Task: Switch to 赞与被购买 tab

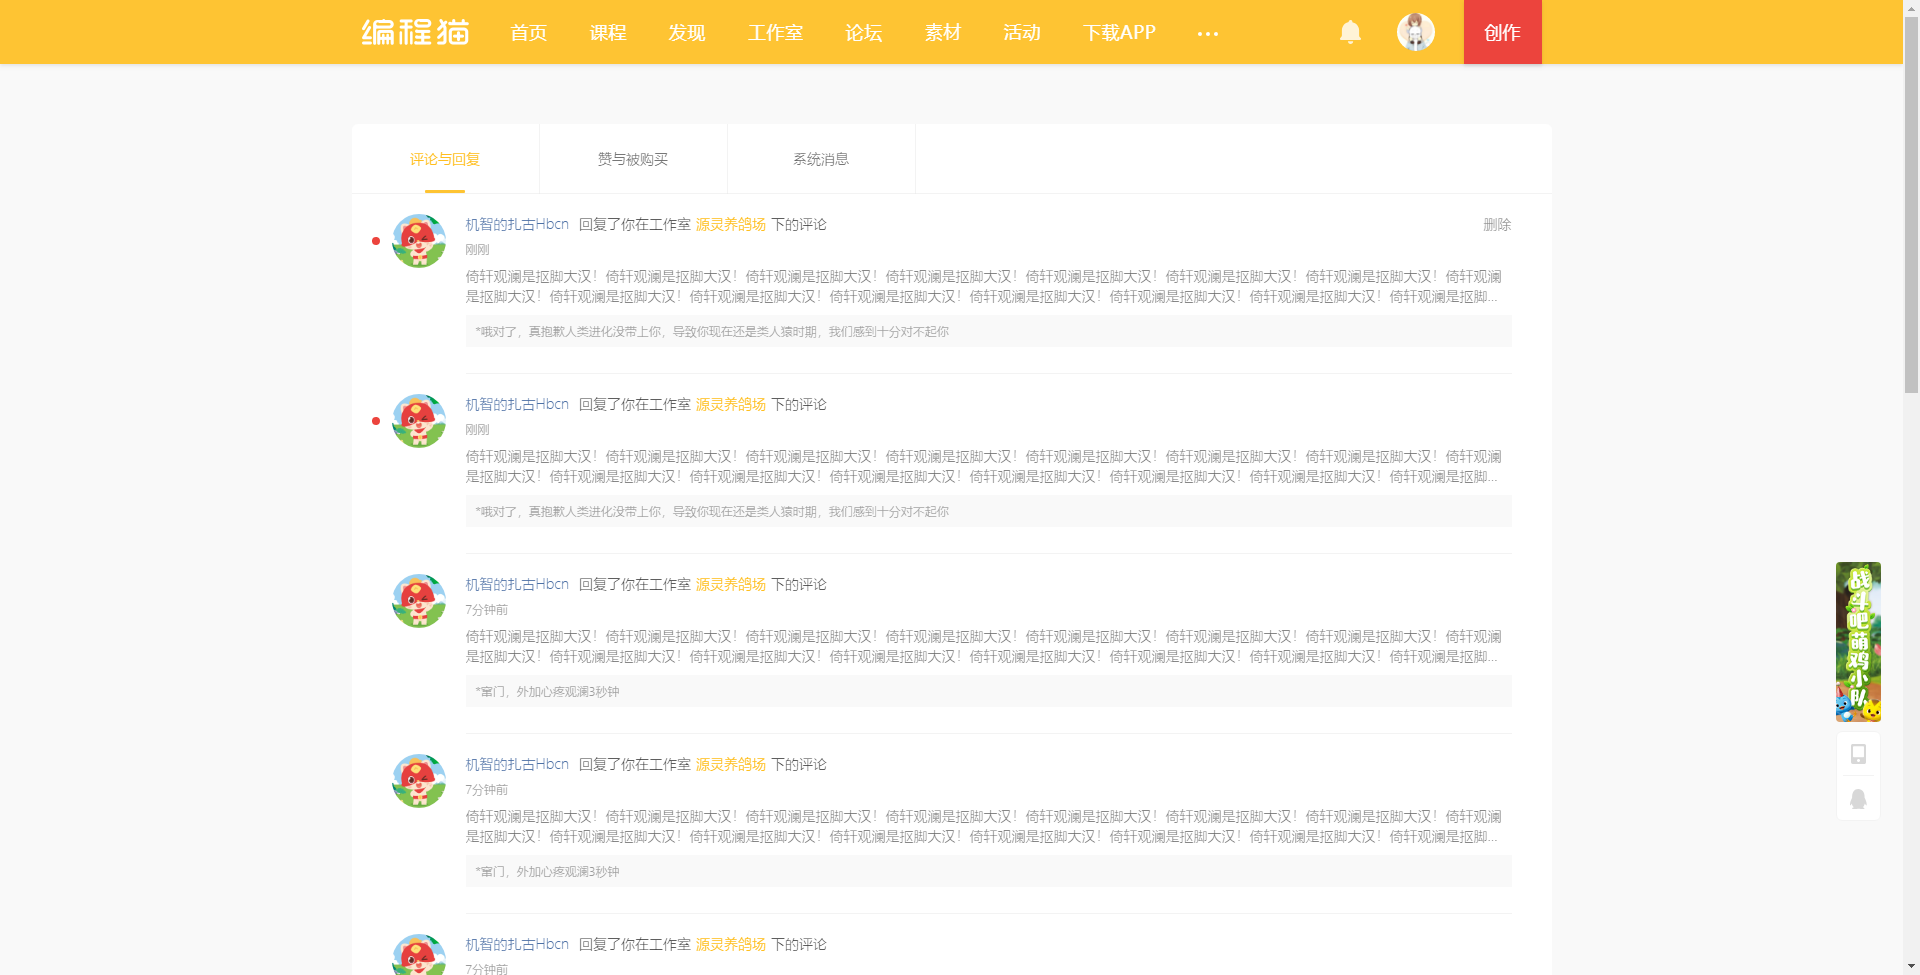Action: (633, 159)
